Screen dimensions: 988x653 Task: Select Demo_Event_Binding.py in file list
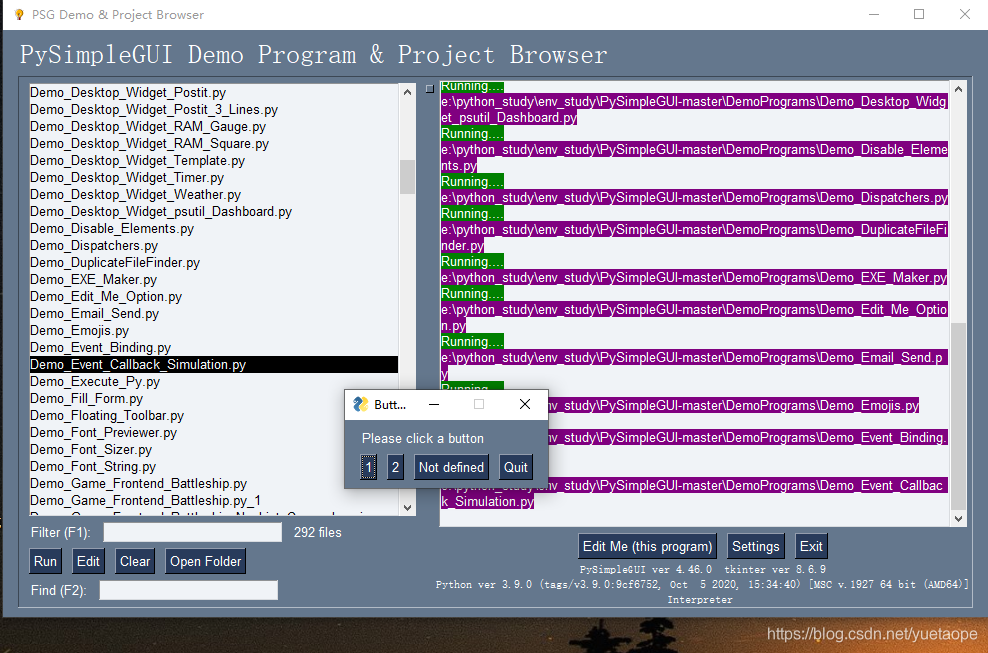pos(214,348)
